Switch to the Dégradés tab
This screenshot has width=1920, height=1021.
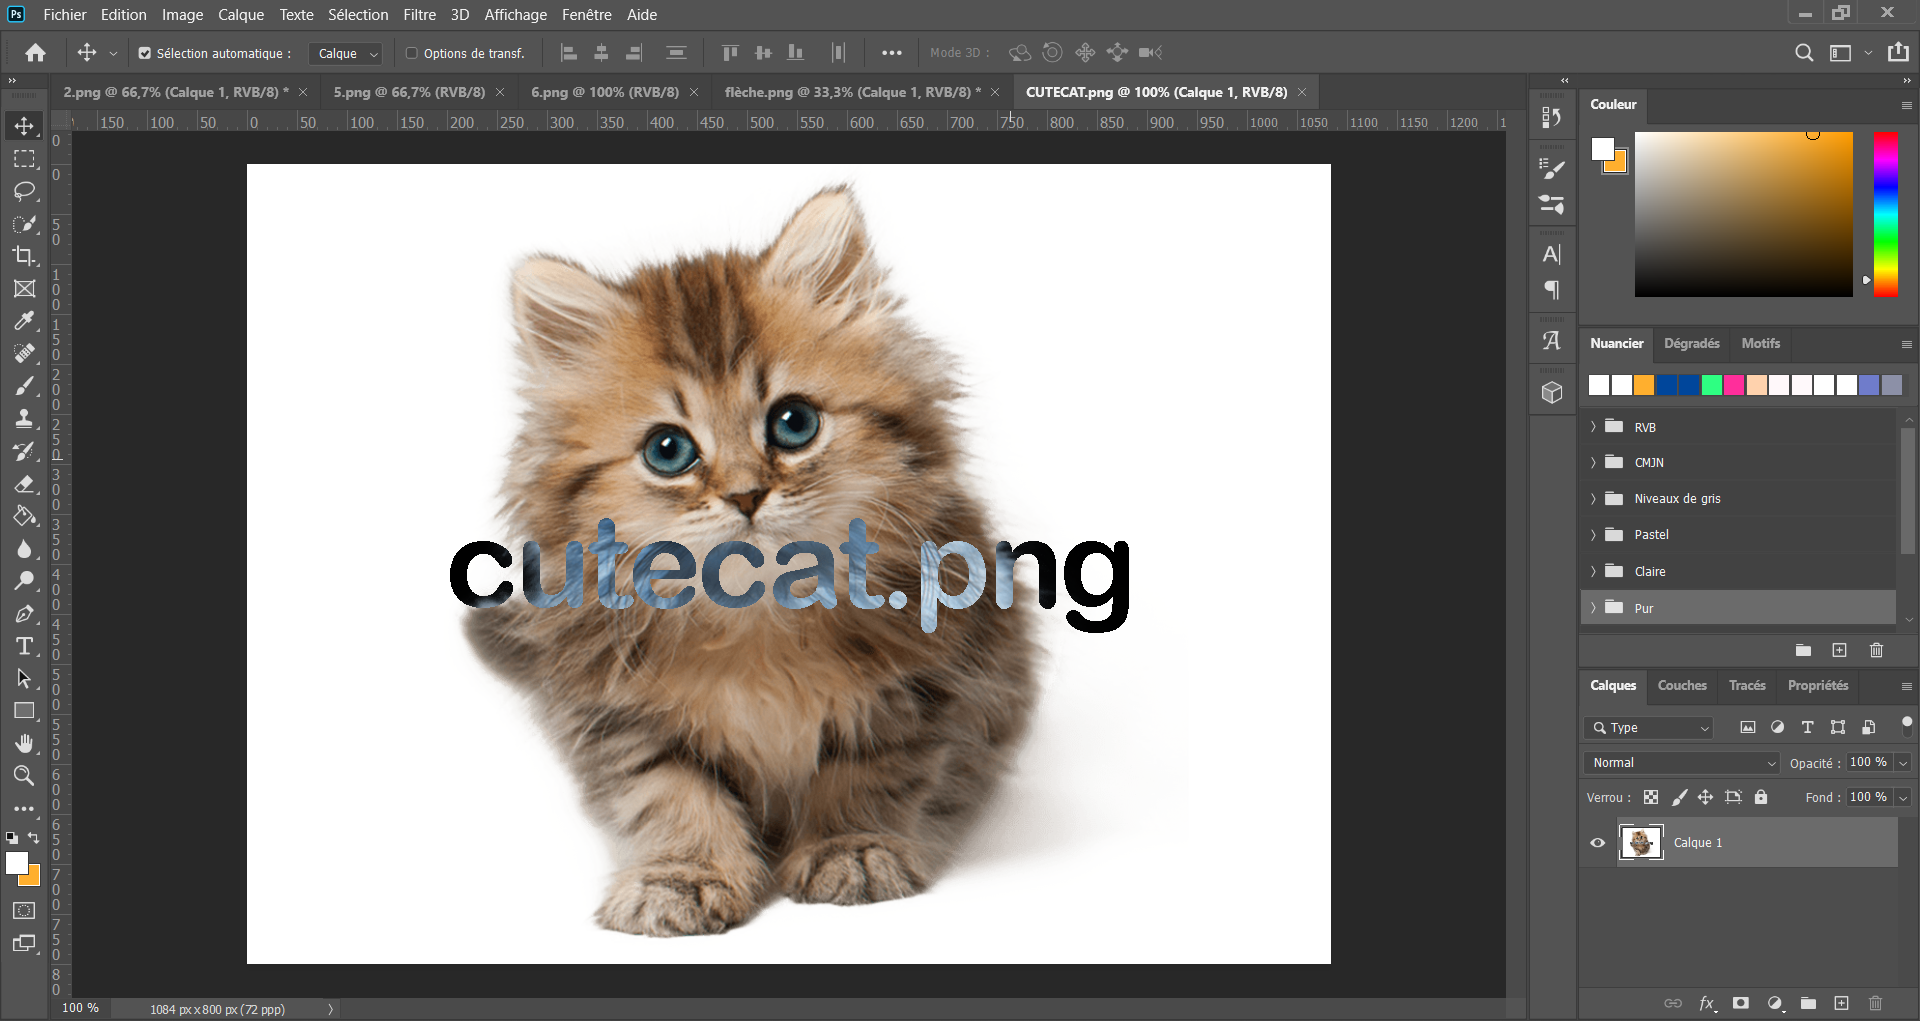(x=1692, y=343)
